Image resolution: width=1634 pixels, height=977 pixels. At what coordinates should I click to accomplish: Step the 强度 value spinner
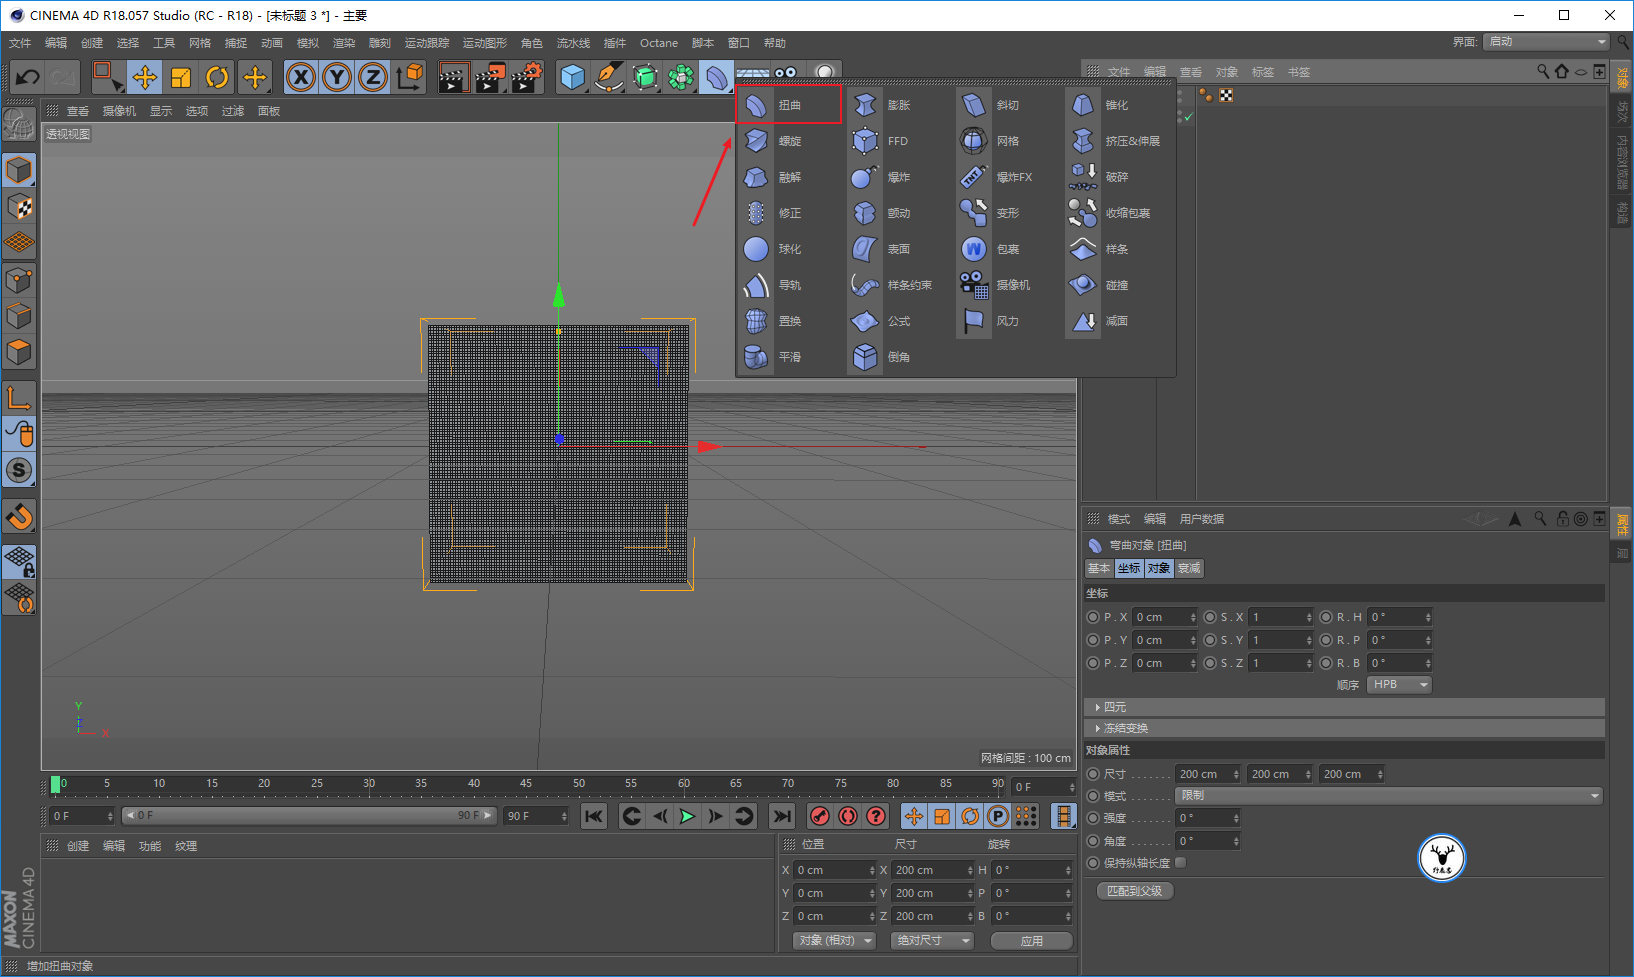pyautogui.click(x=1236, y=818)
